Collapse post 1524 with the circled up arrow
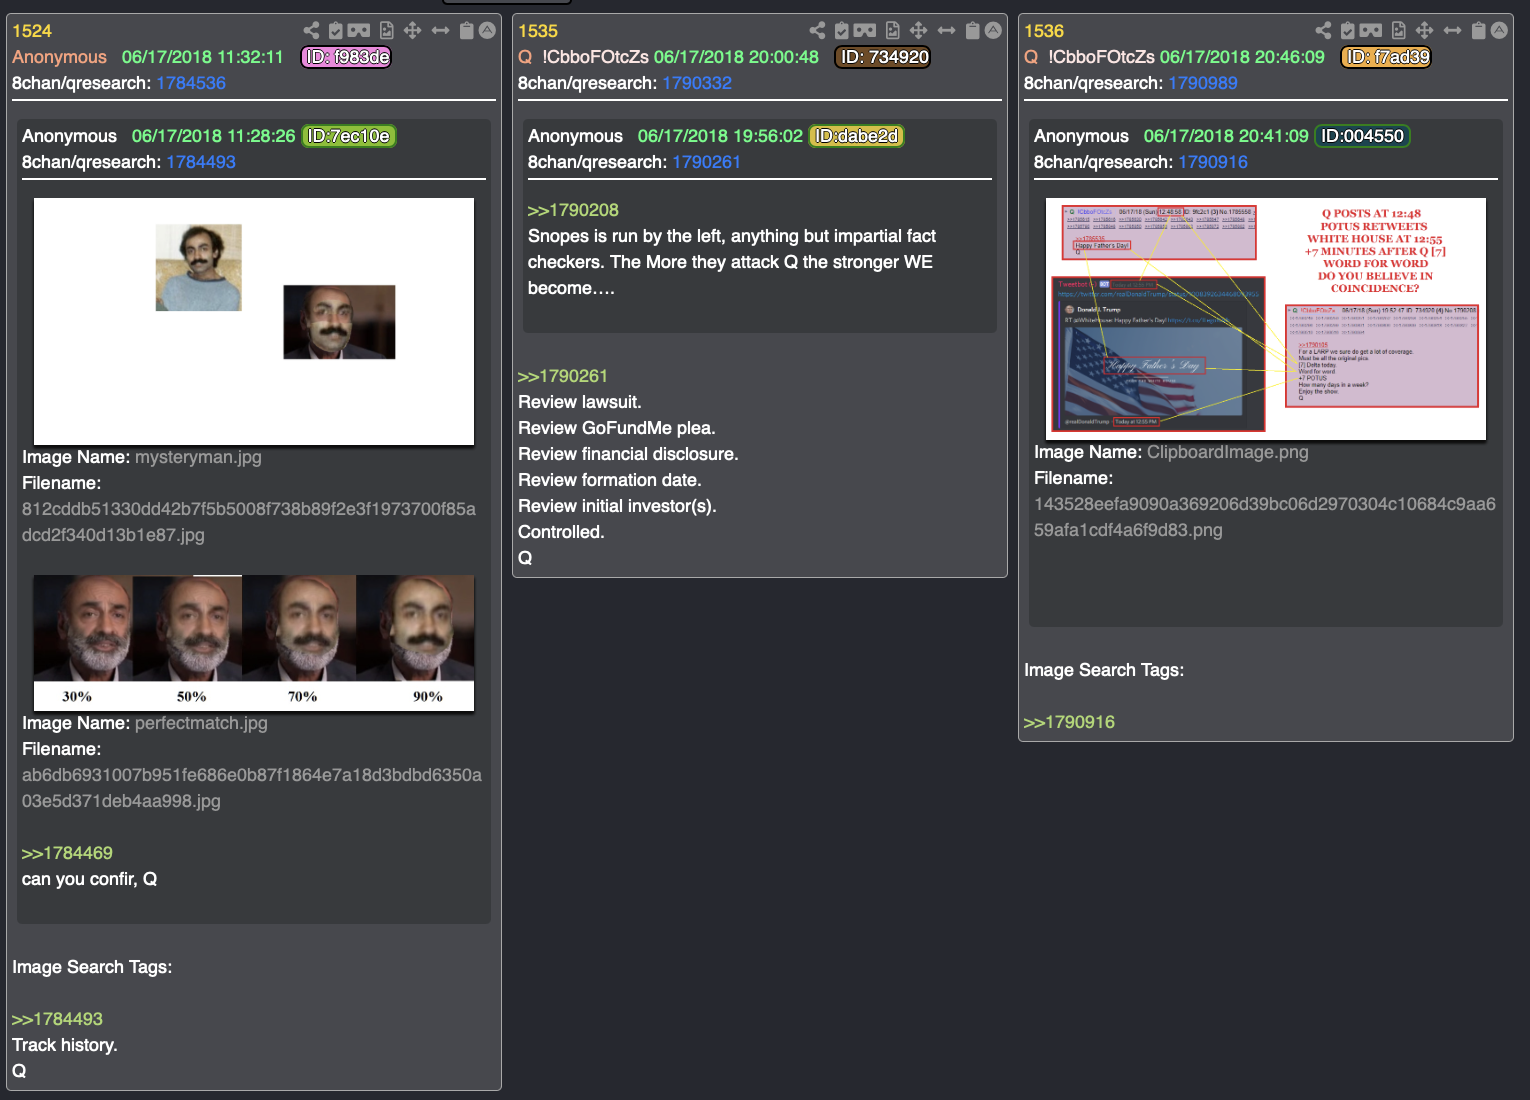Image resolution: width=1530 pixels, height=1100 pixels. pyautogui.click(x=487, y=31)
